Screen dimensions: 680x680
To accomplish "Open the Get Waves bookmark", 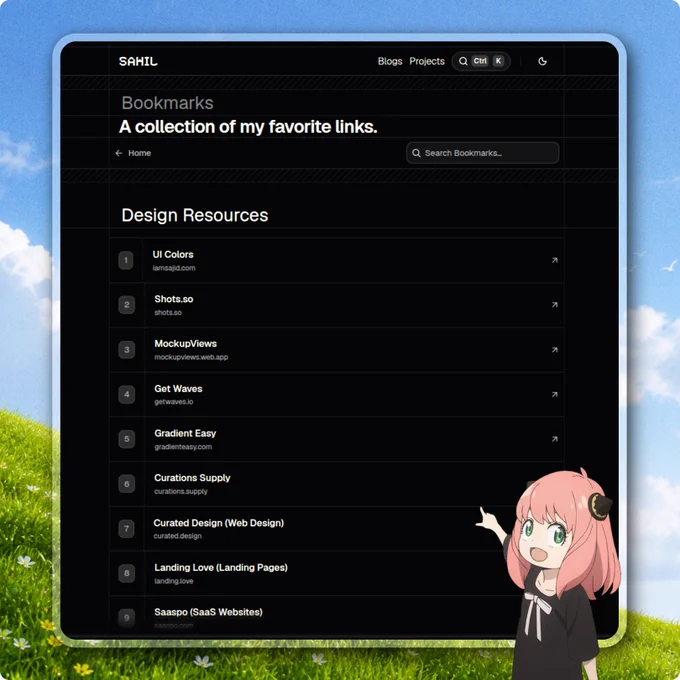I will coord(337,394).
